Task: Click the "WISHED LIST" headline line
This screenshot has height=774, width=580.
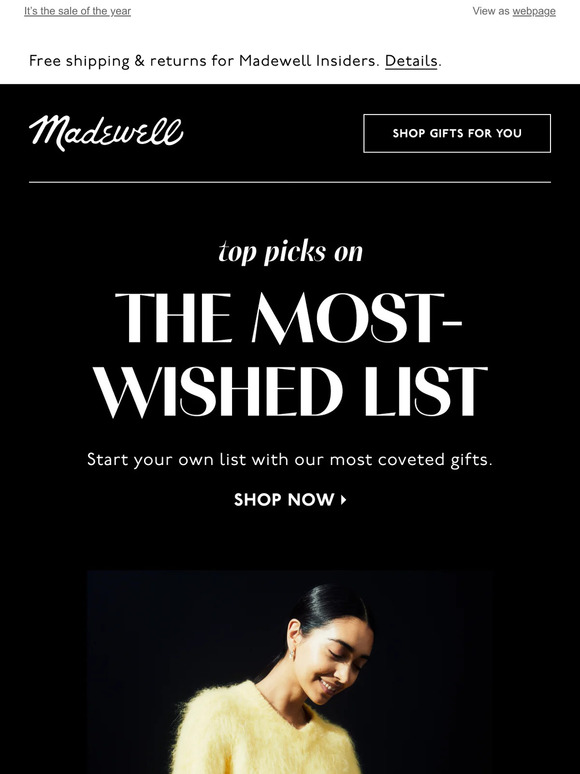Action: [291, 392]
